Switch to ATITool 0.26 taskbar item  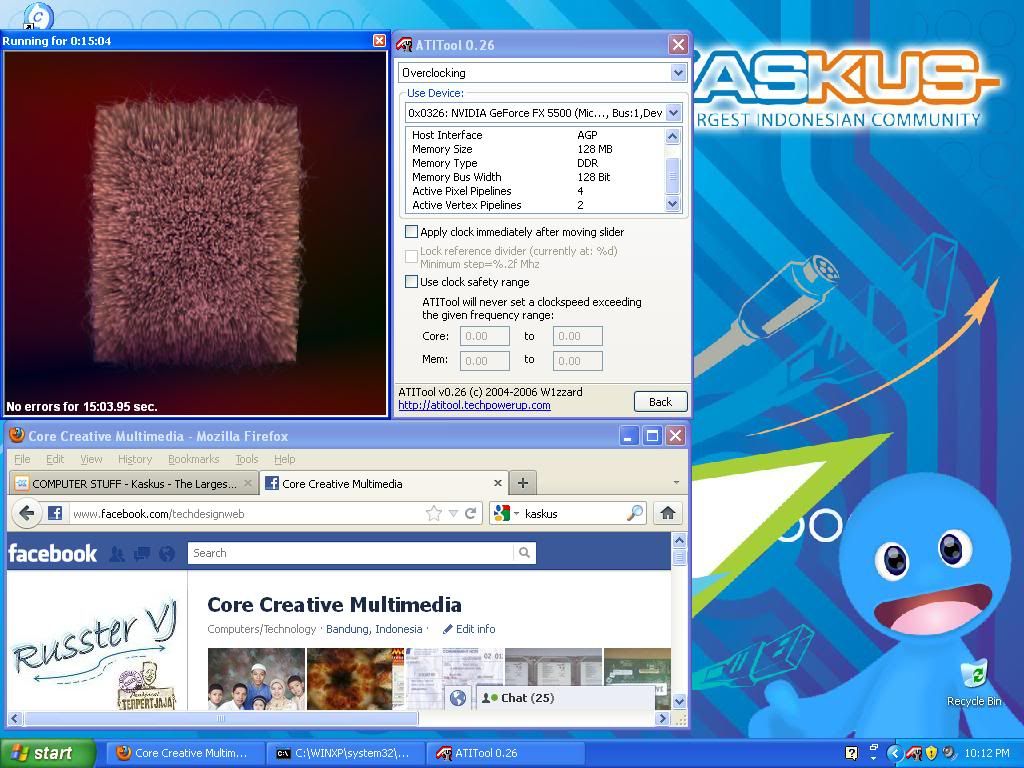[x=506, y=753]
